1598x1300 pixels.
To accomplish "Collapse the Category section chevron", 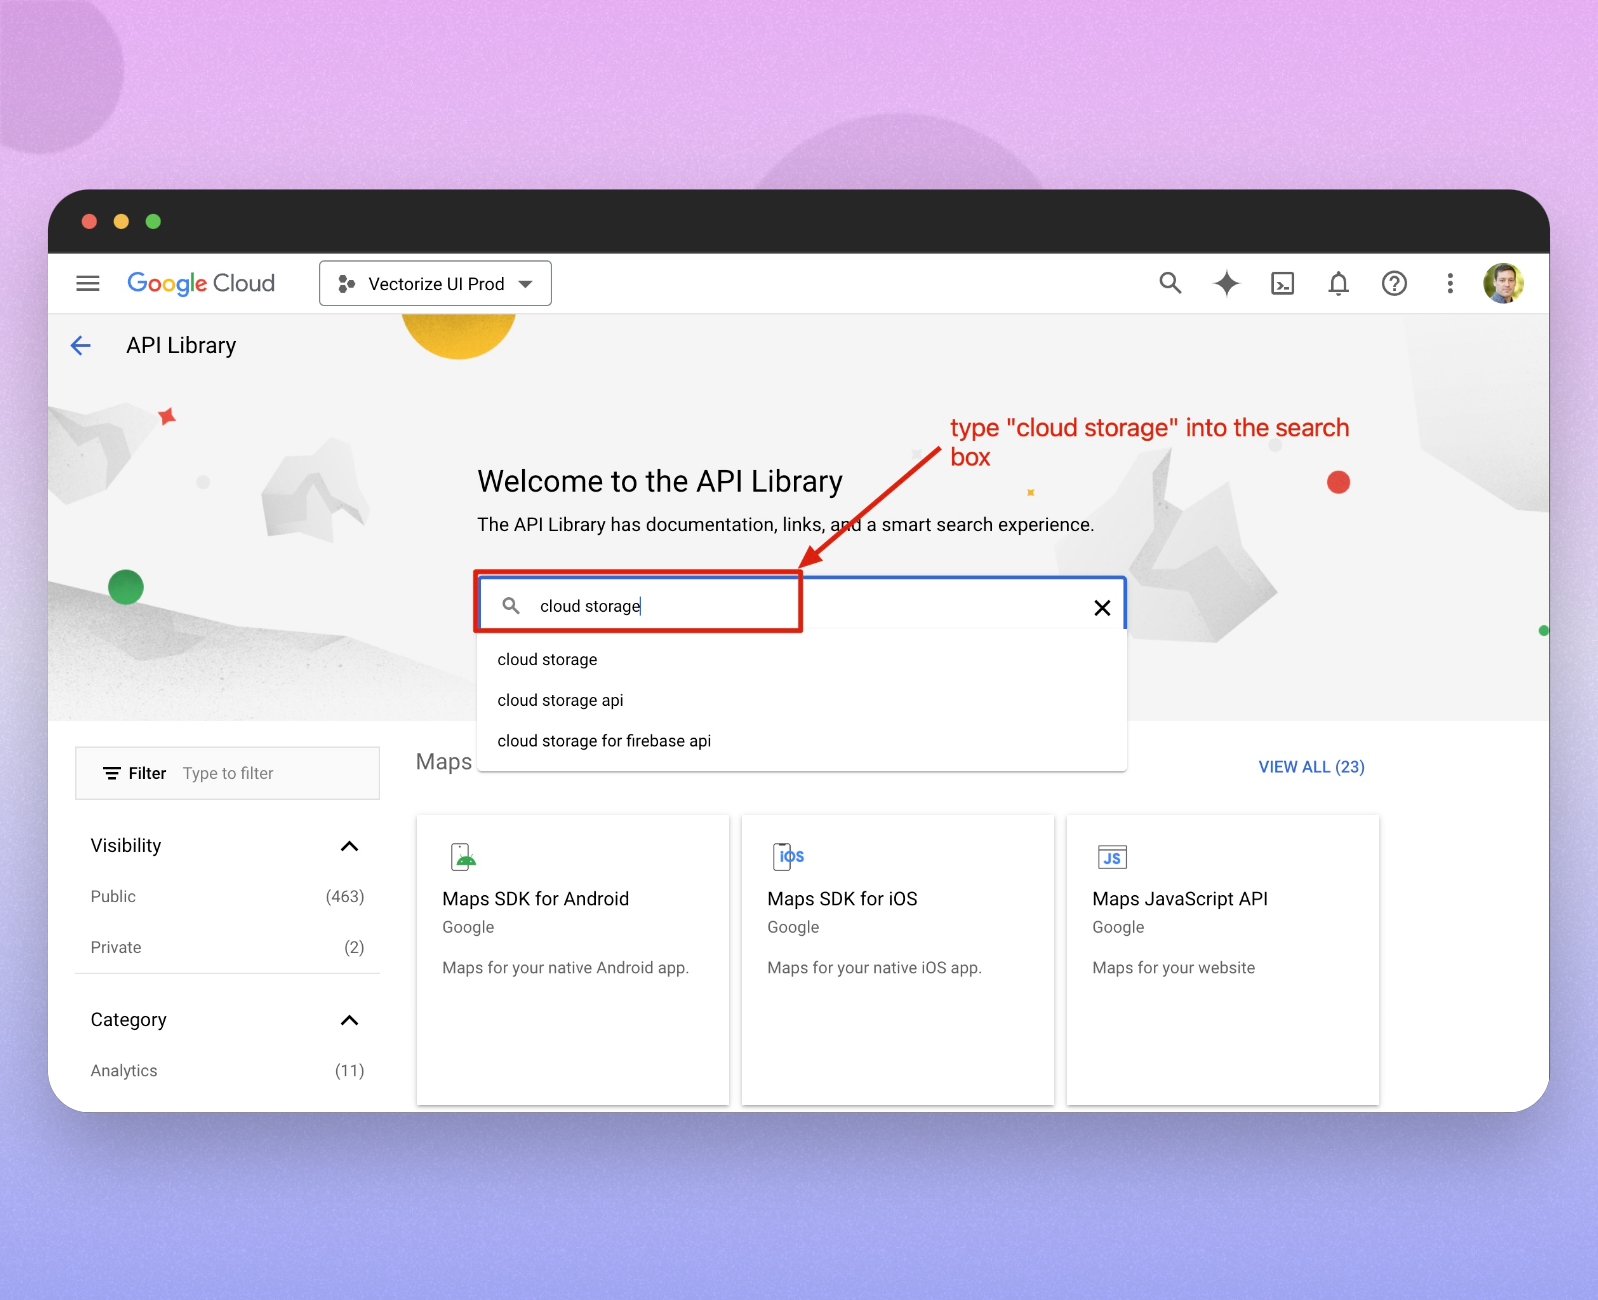I will pyautogui.click(x=349, y=1021).
